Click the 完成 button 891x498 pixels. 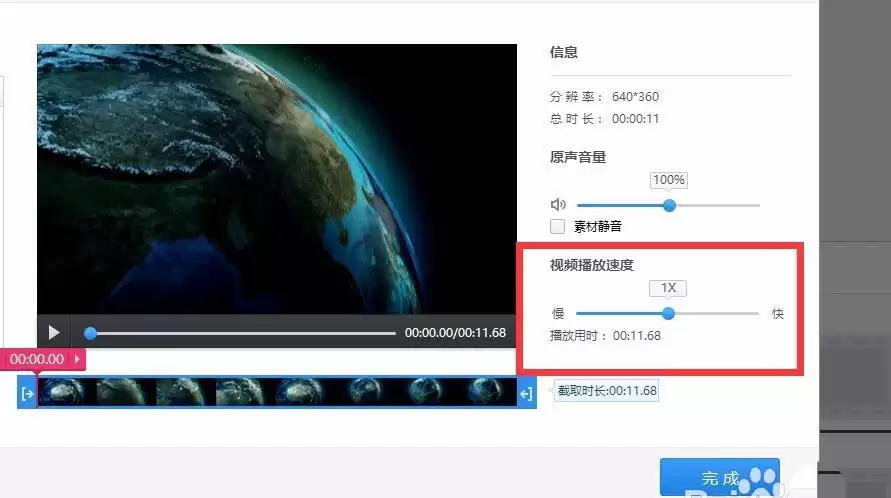pyautogui.click(x=719, y=478)
